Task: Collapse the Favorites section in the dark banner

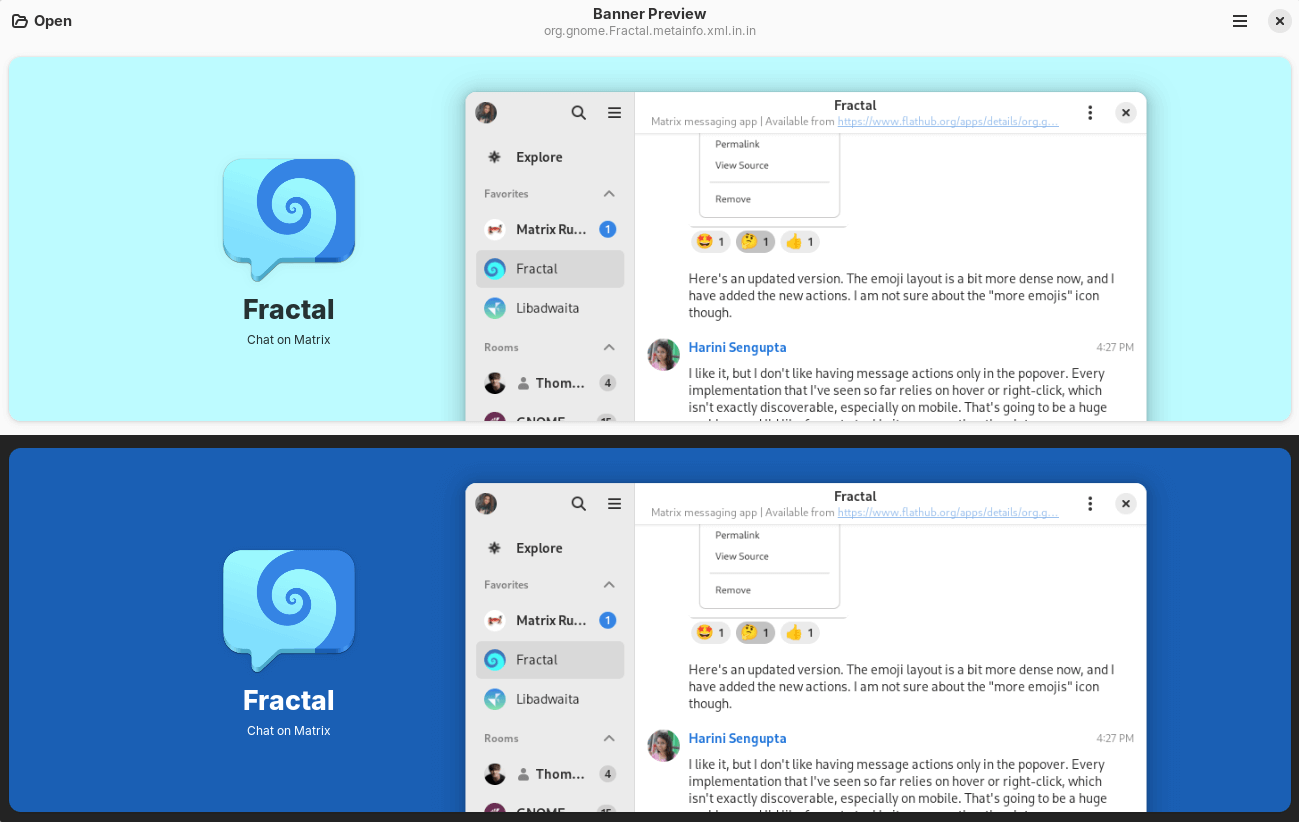Action: coord(609,584)
